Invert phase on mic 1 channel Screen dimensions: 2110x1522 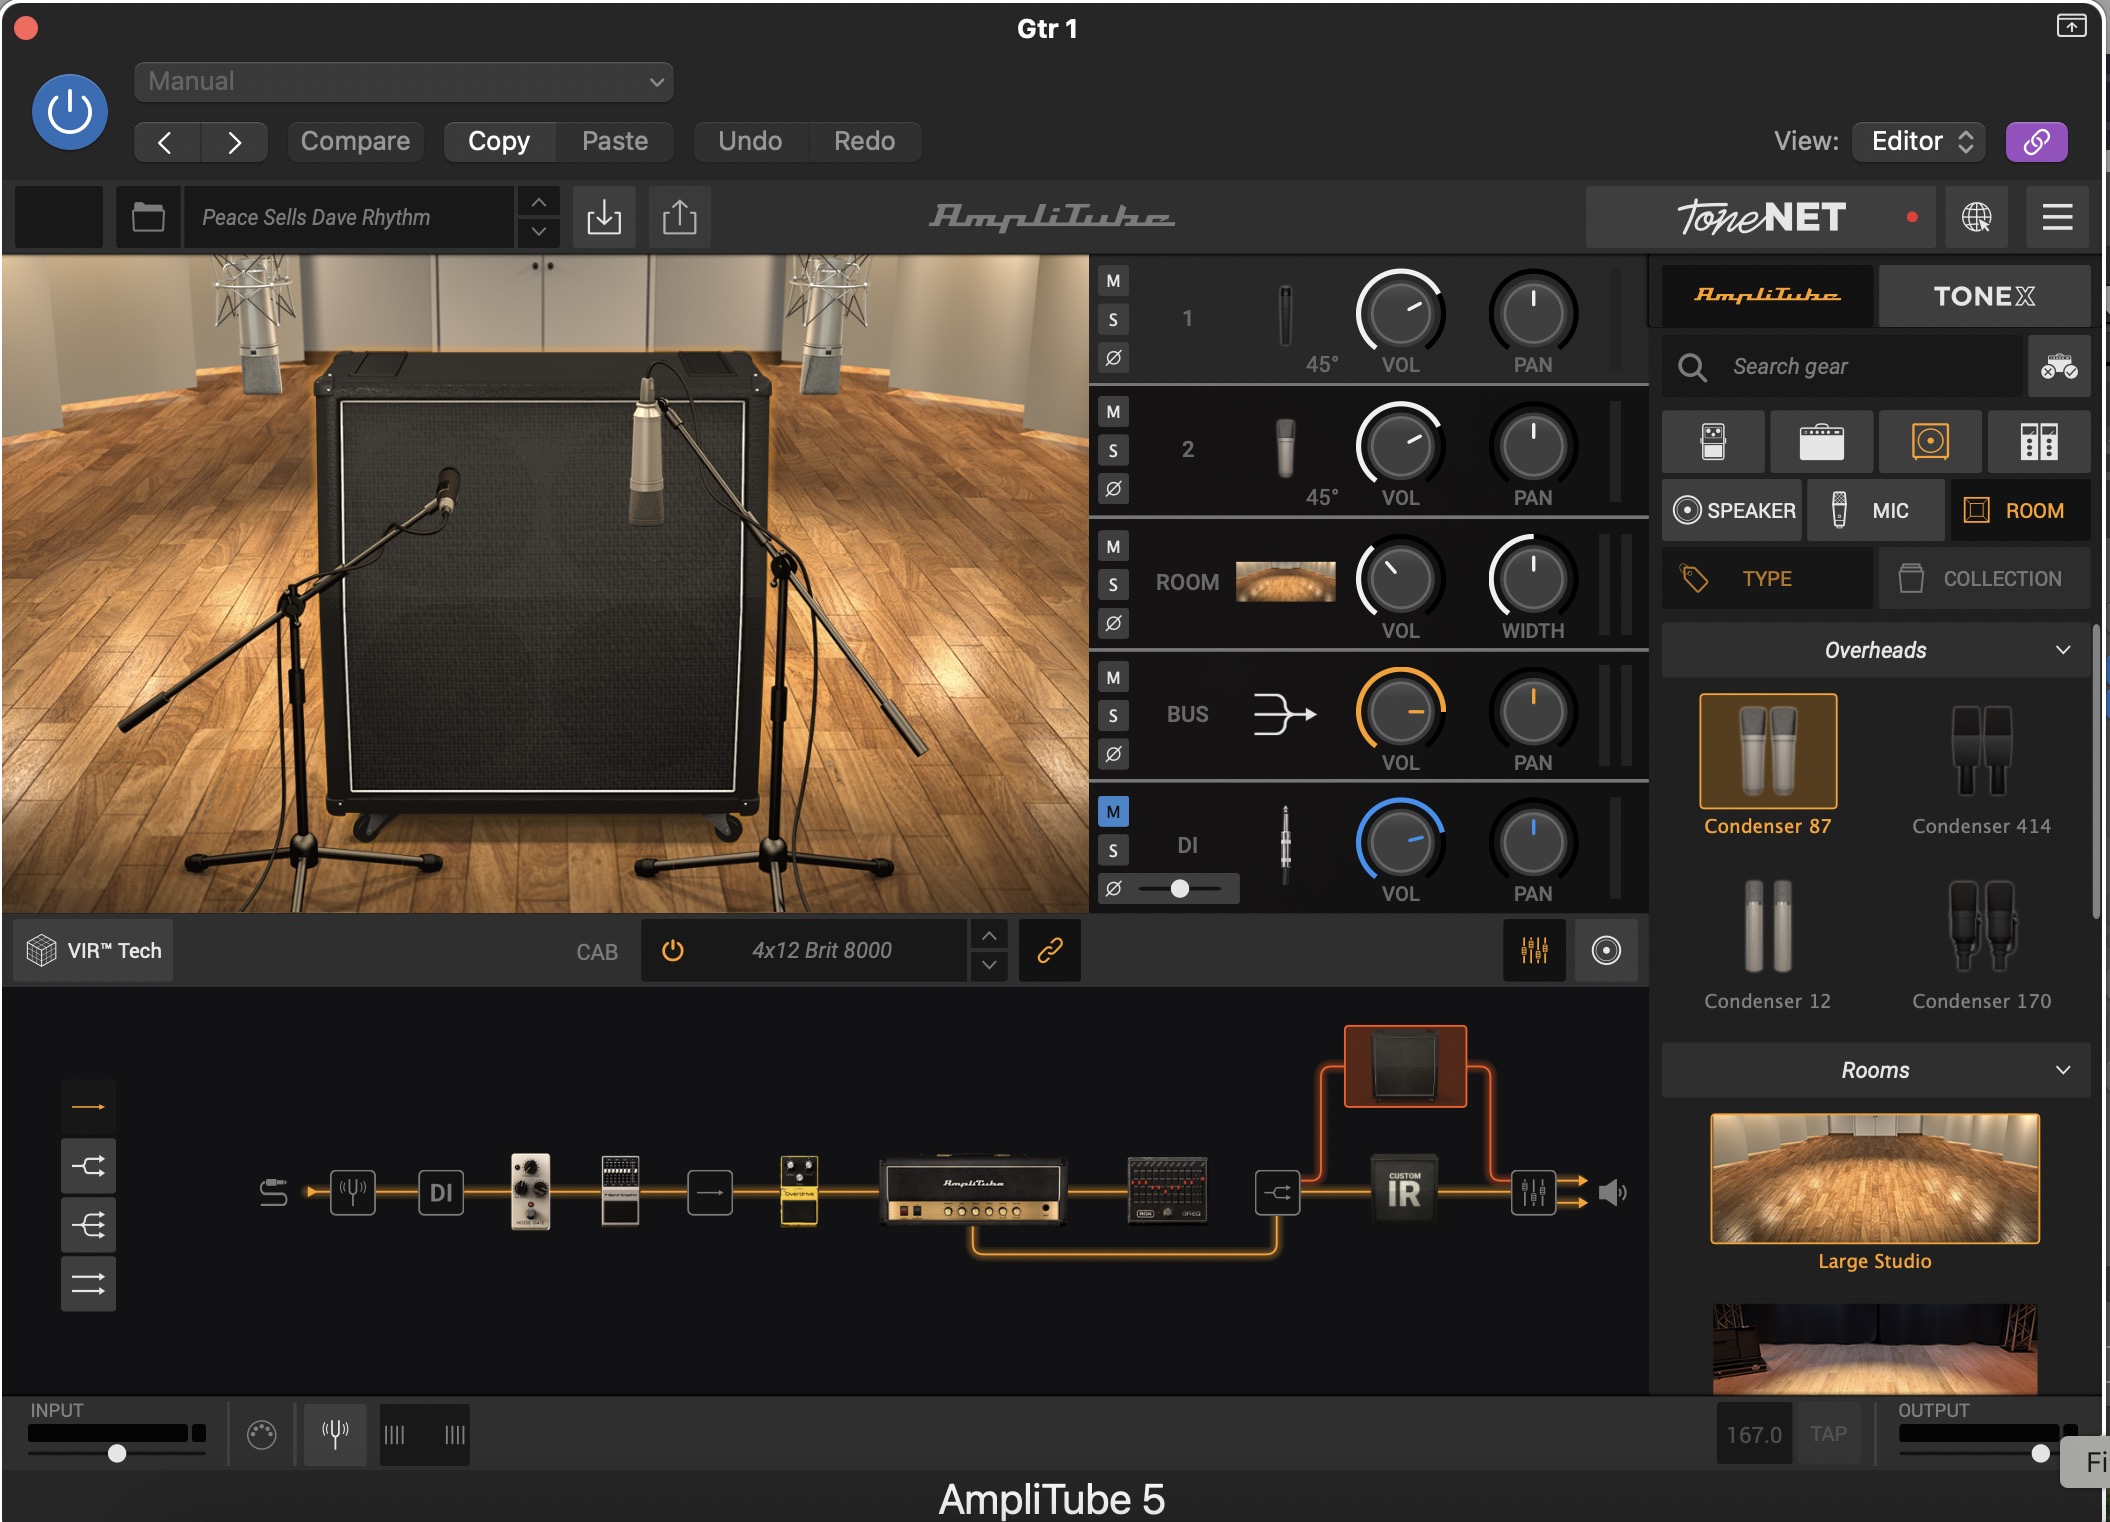pos(1113,358)
